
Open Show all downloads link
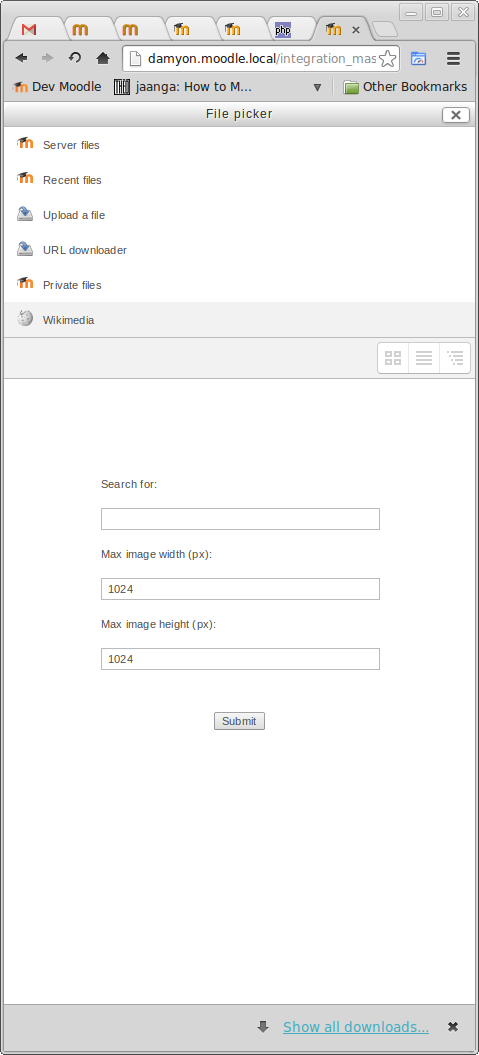click(x=356, y=1027)
